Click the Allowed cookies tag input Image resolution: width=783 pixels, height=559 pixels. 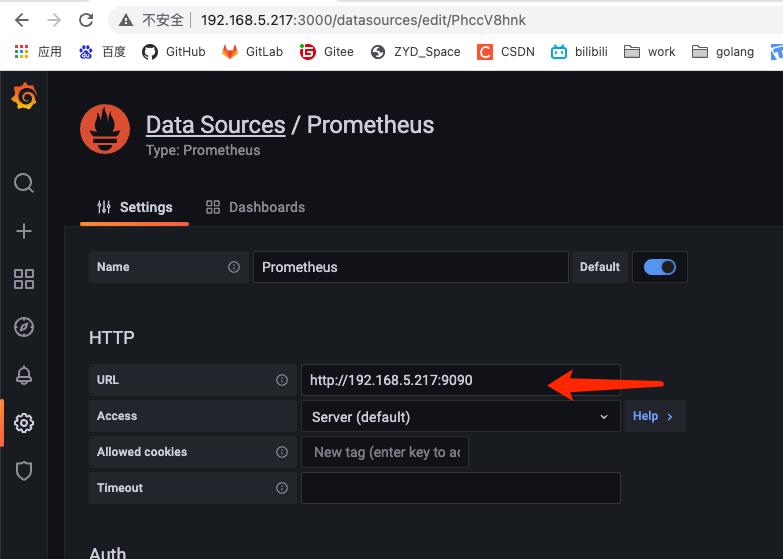(385, 452)
